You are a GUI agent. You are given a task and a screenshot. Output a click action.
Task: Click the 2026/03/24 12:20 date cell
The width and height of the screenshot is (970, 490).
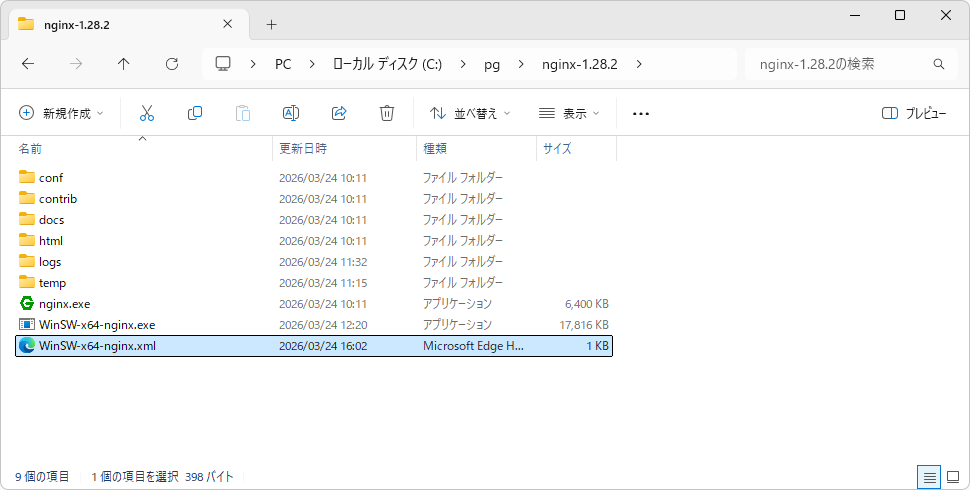[x=323, y=325]
